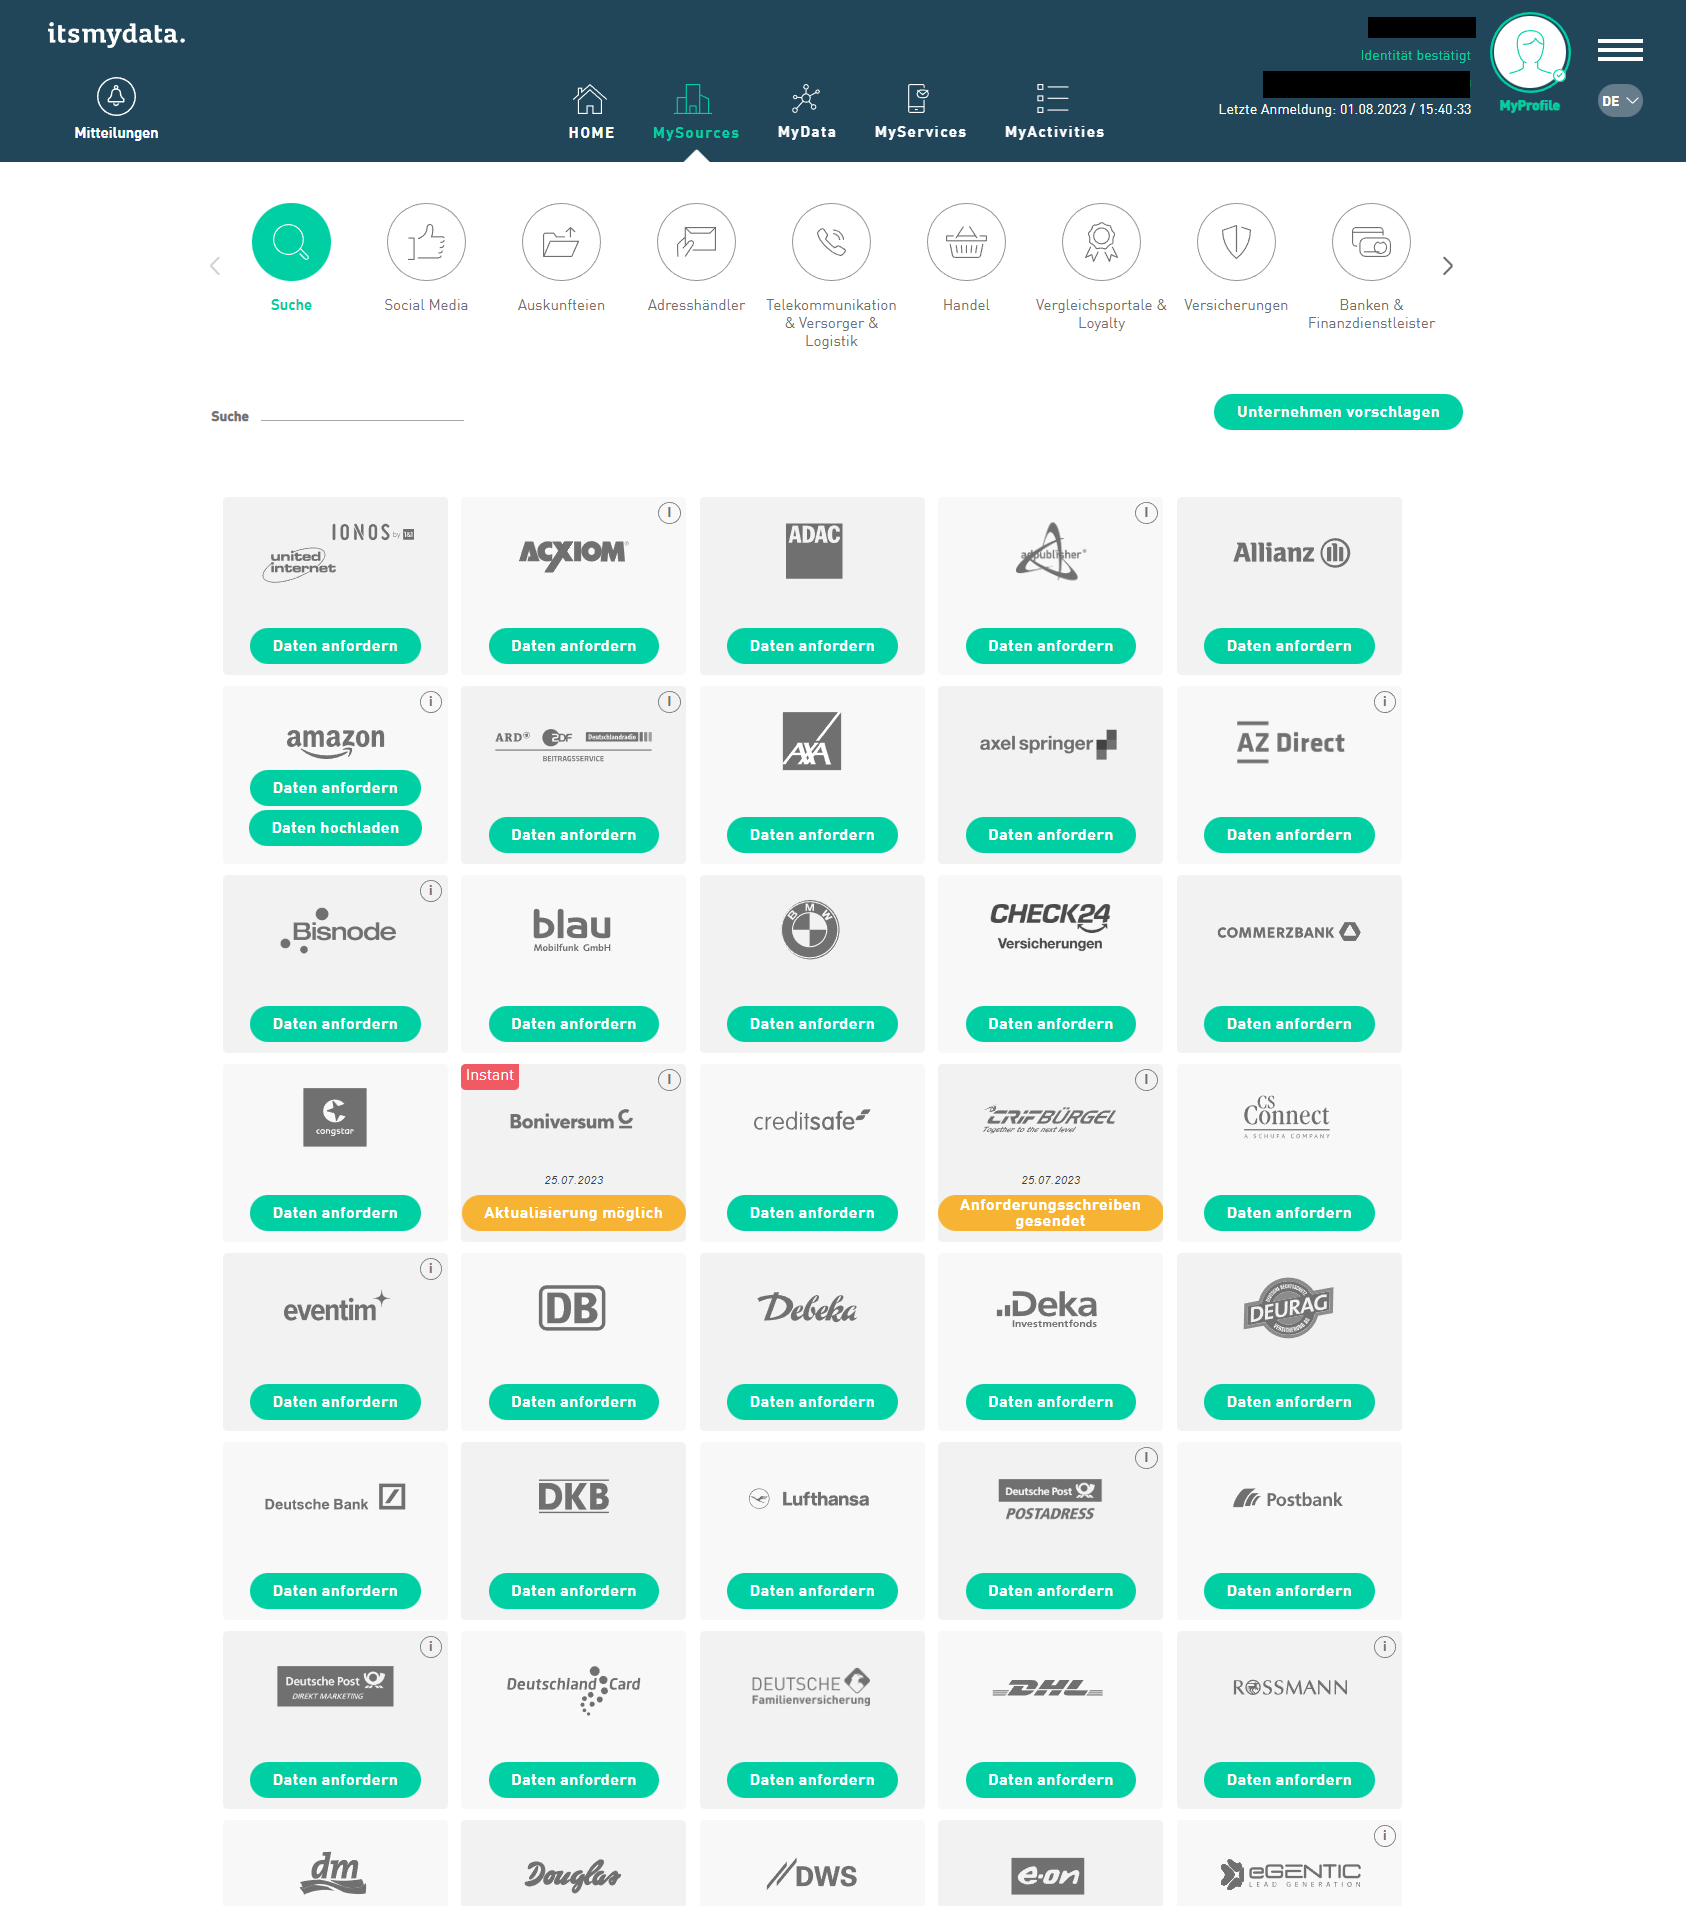Open info icon on adpublisher card
The image size is (1686, 1906).
[1146, 513]
